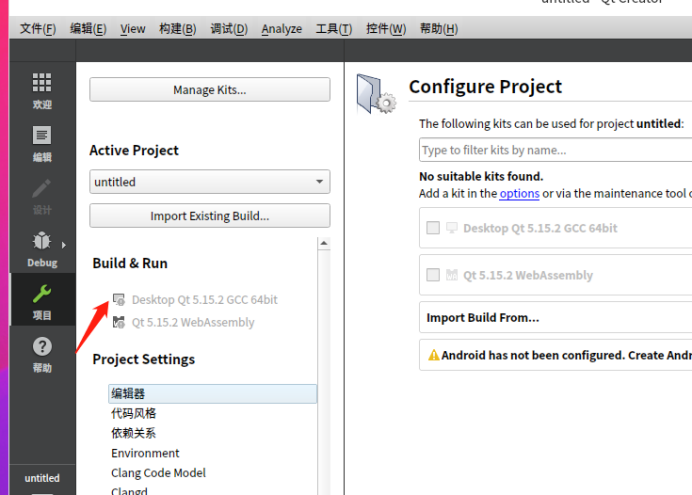The height and width of the screenshot is (495, 692).
Task: Open the 编辑(E) menu
Action: click(x=88, y=29)
